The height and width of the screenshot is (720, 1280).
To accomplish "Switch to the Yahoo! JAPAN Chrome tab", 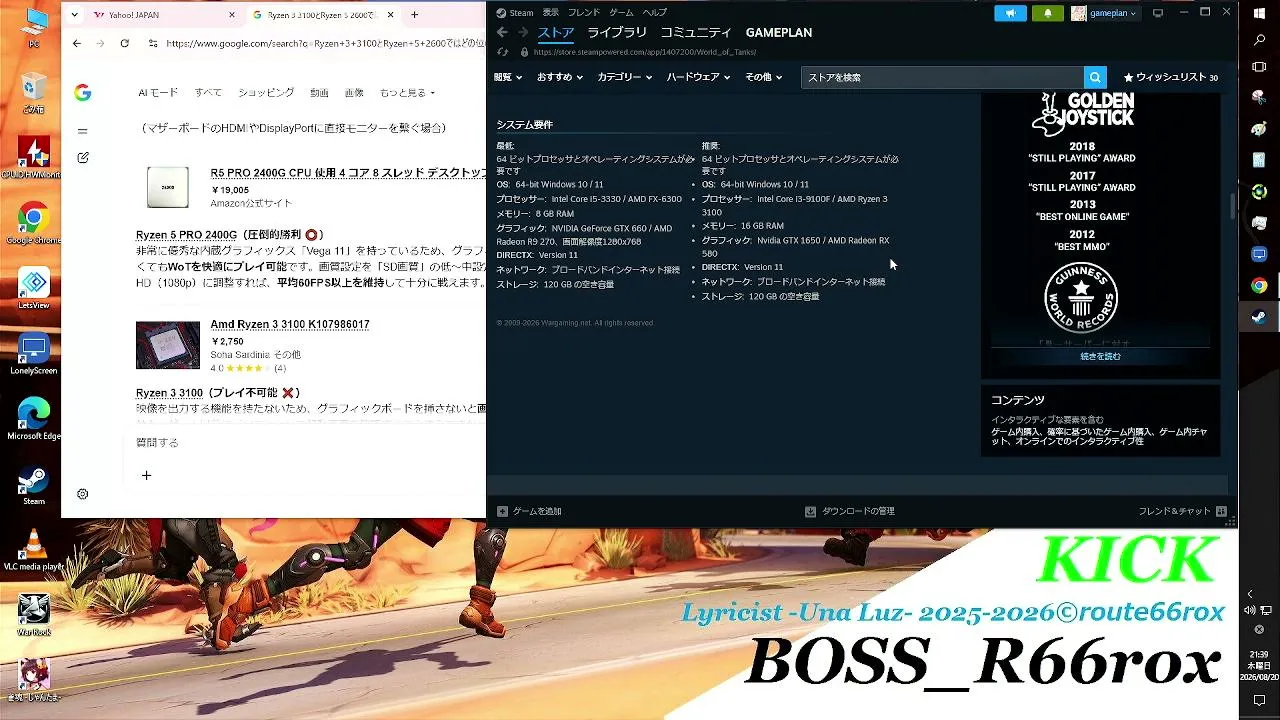I will (x=165, y=15).
